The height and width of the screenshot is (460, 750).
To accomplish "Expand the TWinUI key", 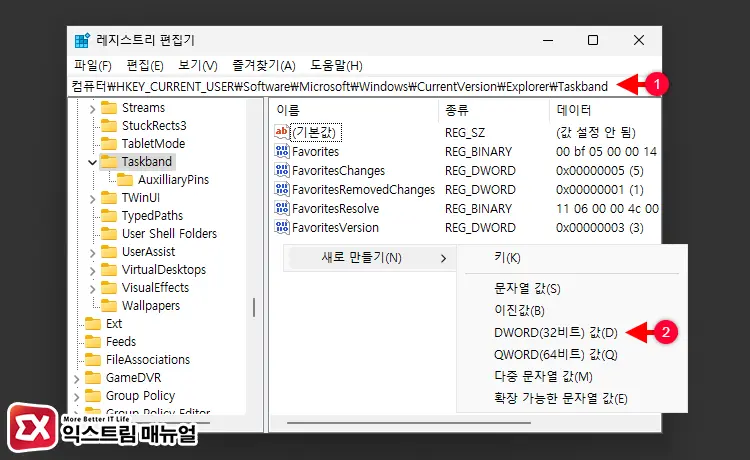I will click(92, 199).
